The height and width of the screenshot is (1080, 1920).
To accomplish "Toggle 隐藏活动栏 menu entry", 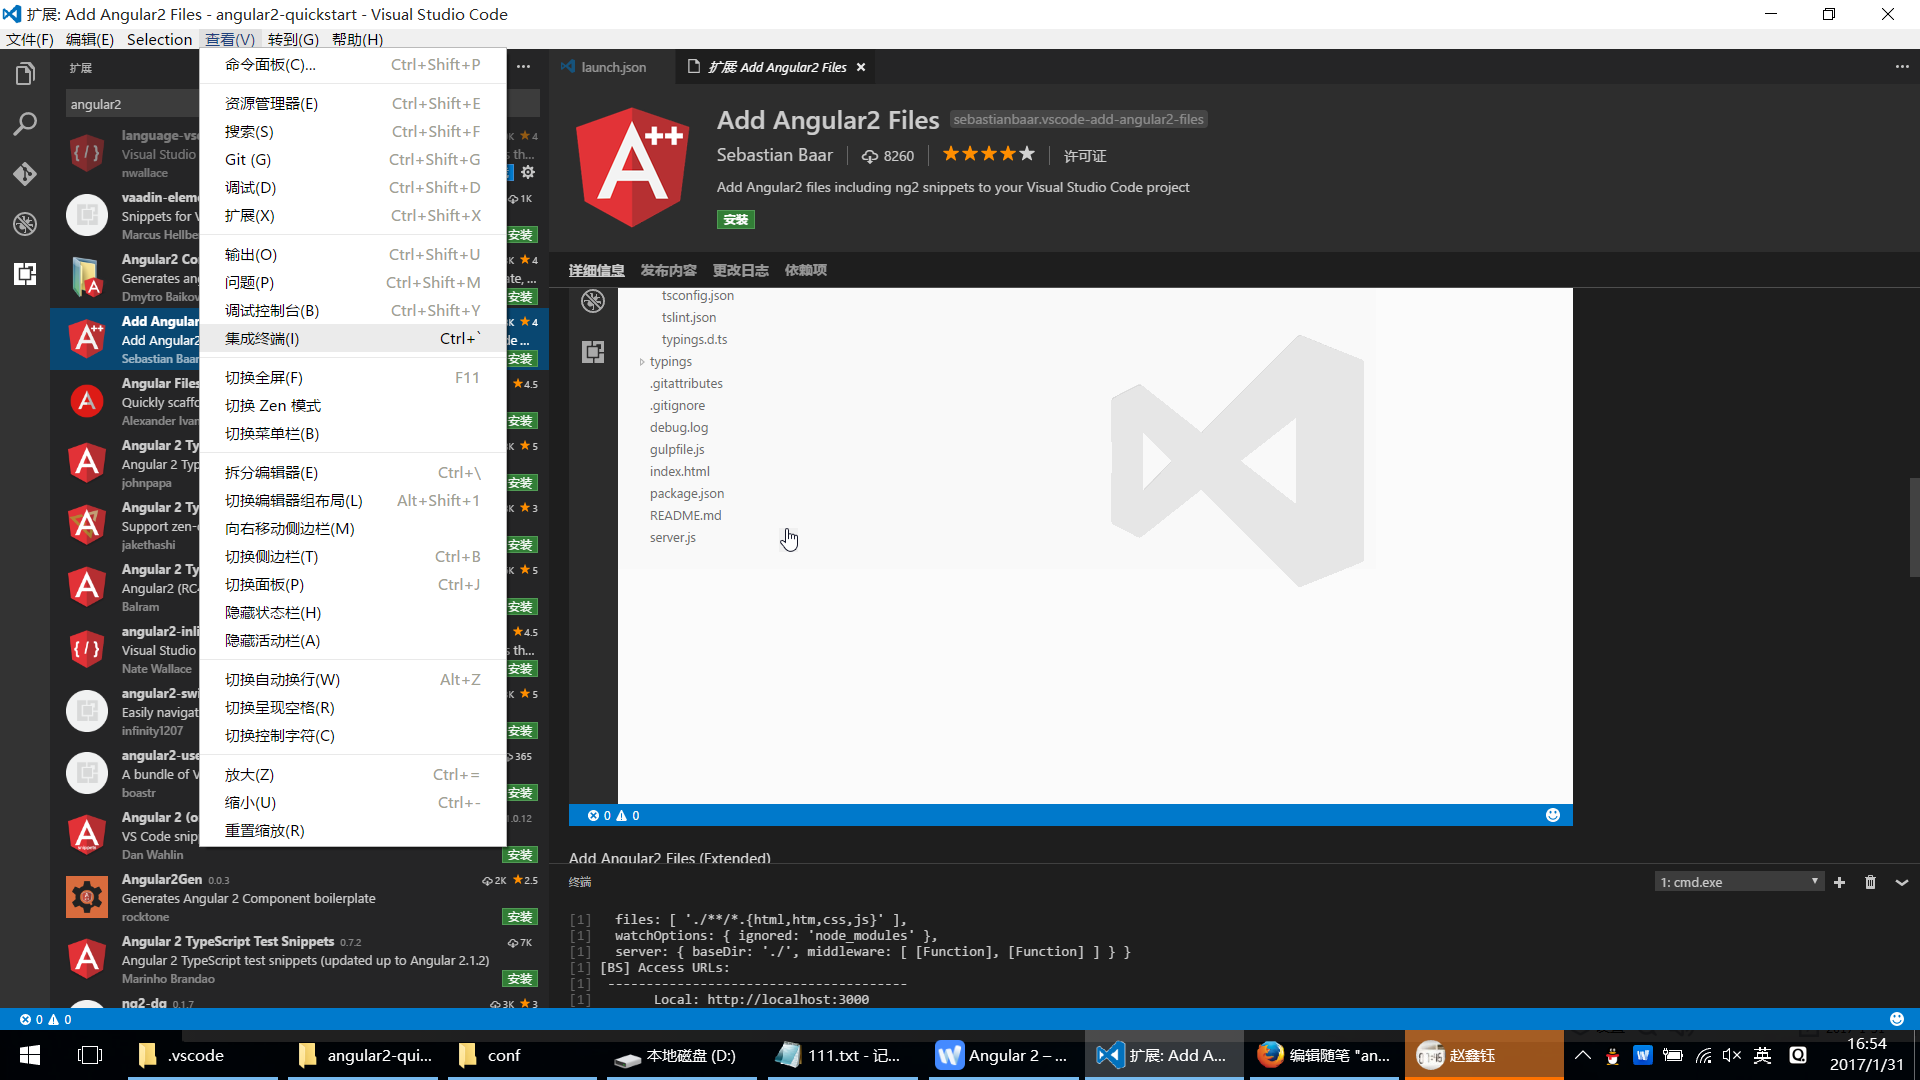I will click(352, 640).
